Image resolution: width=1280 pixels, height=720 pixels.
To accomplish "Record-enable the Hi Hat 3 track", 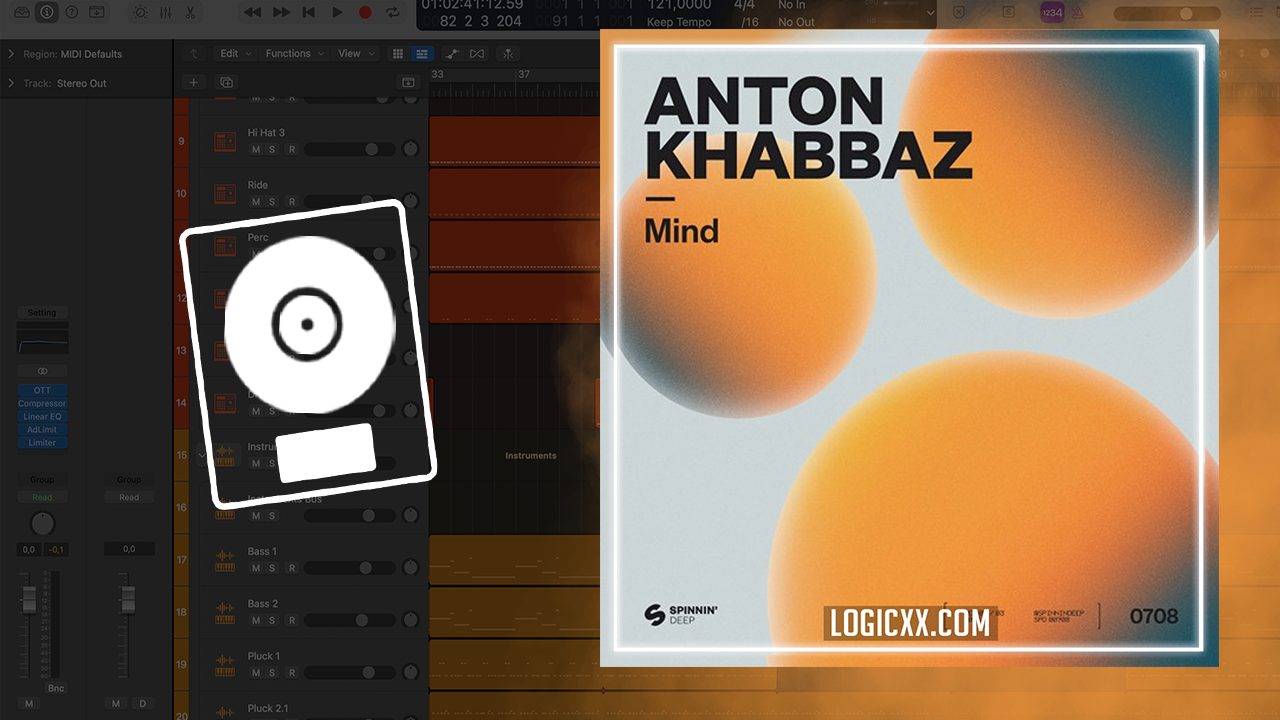I will click(291, 149).
